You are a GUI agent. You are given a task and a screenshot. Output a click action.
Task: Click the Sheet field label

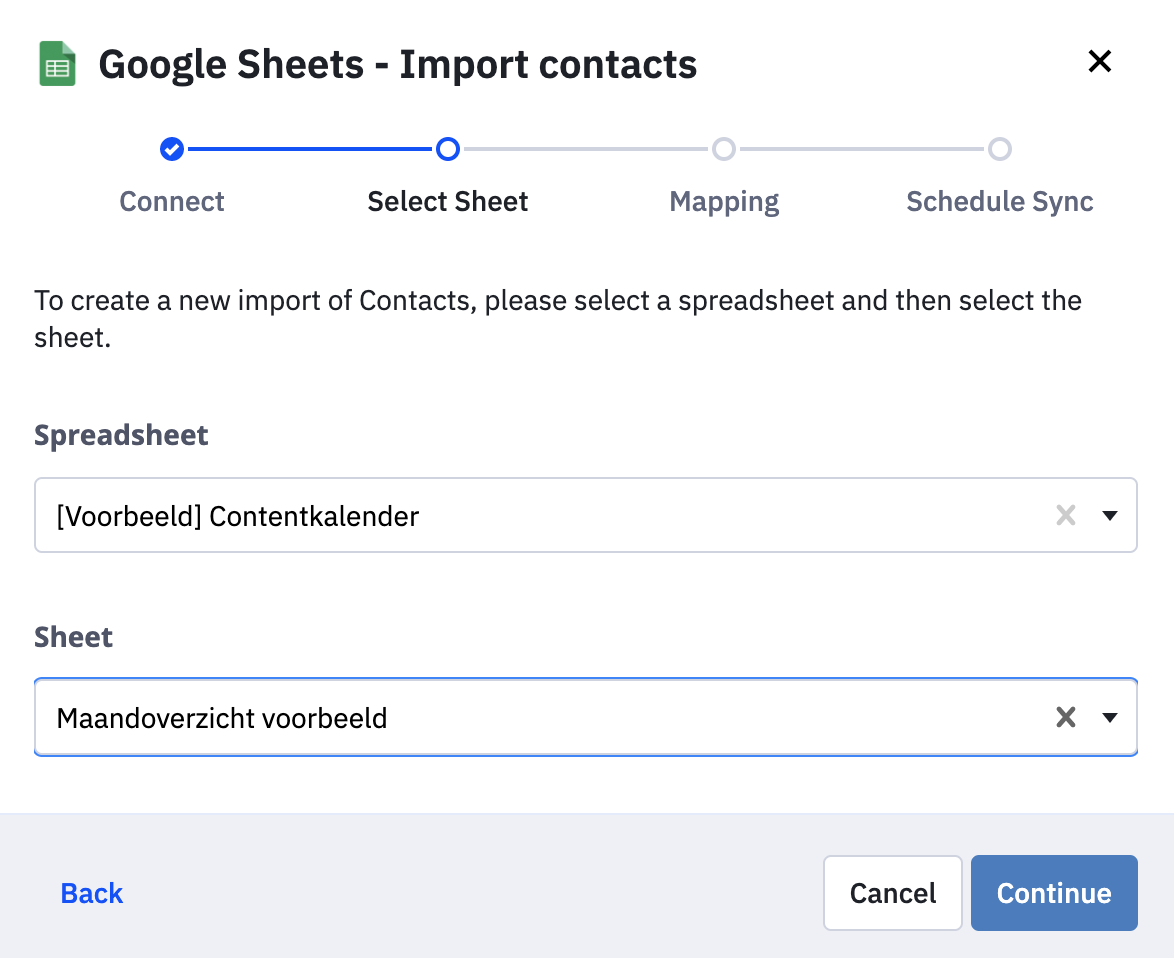click(x=73, y=637)
